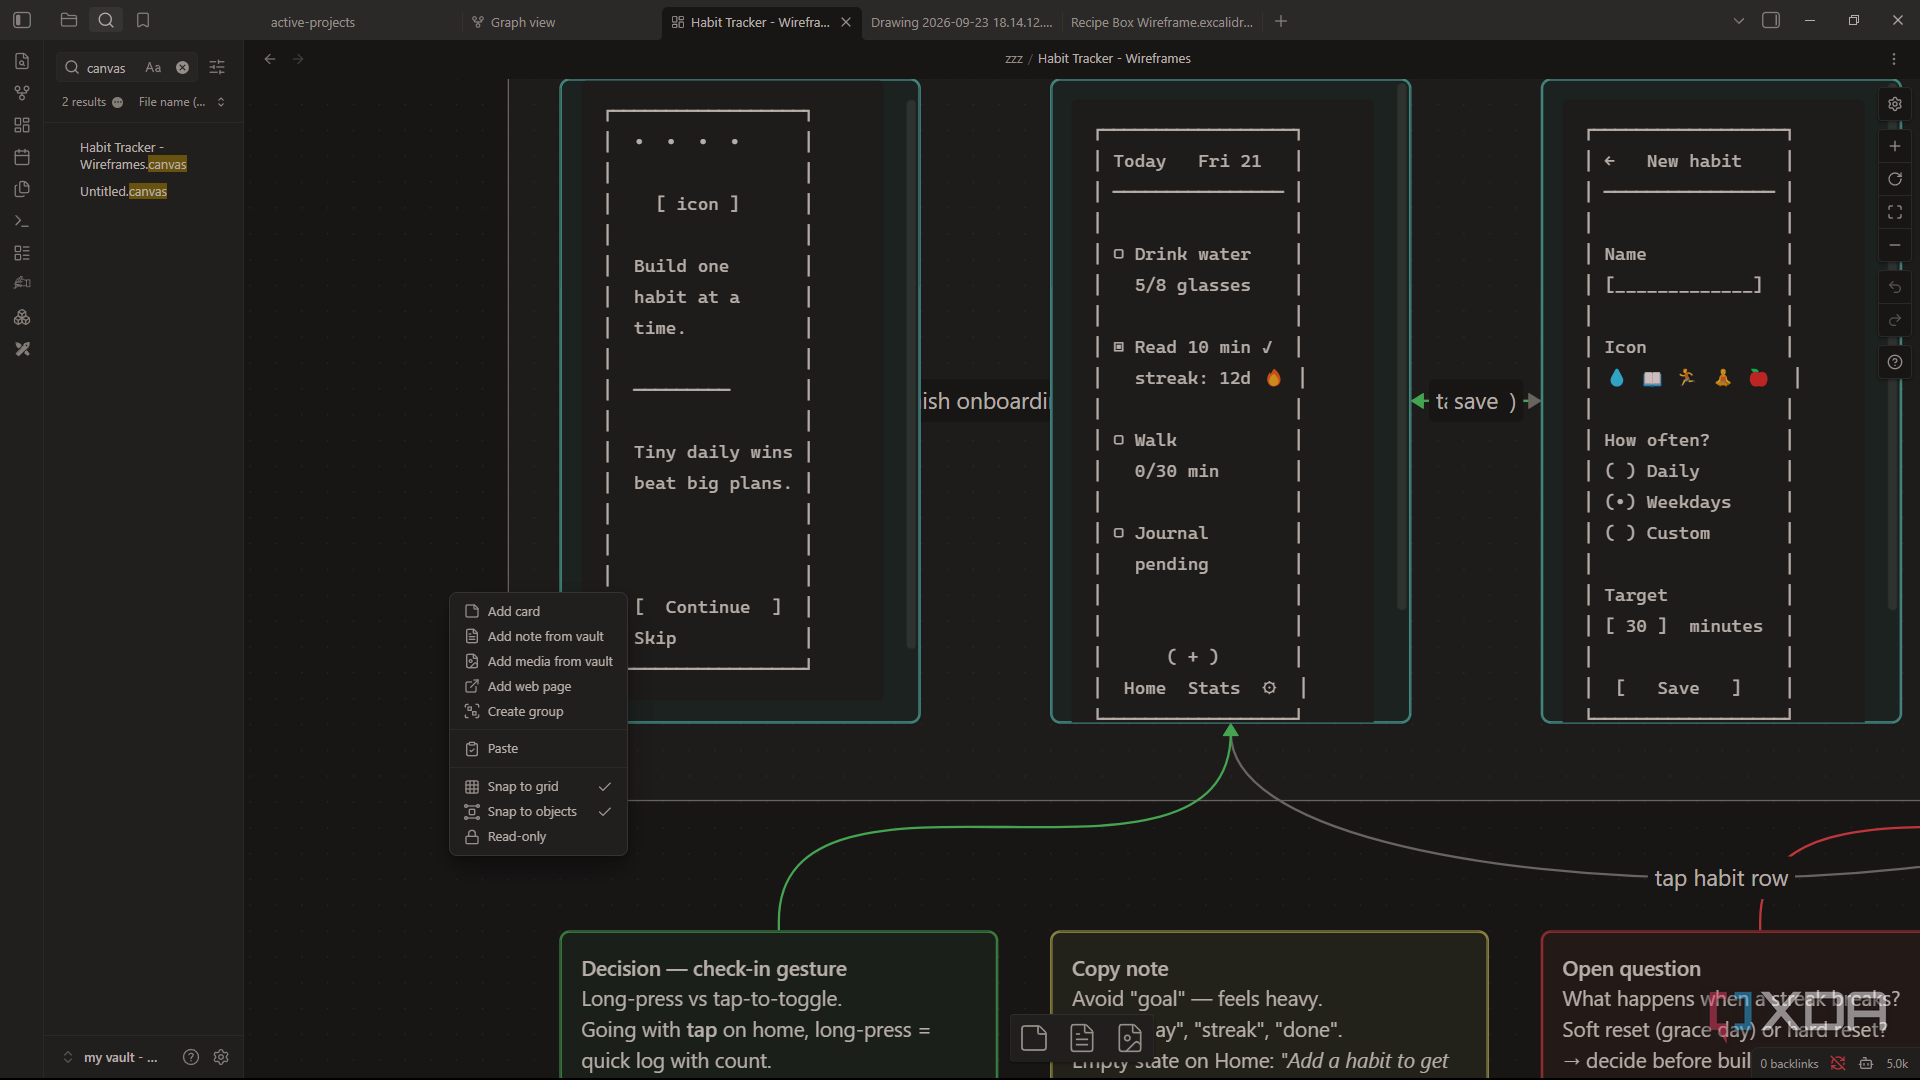Insert template via ribbon copy icon
The height and width of the screenshot is (1080, 1920).
pyautogui.click(x=22, y=189)
